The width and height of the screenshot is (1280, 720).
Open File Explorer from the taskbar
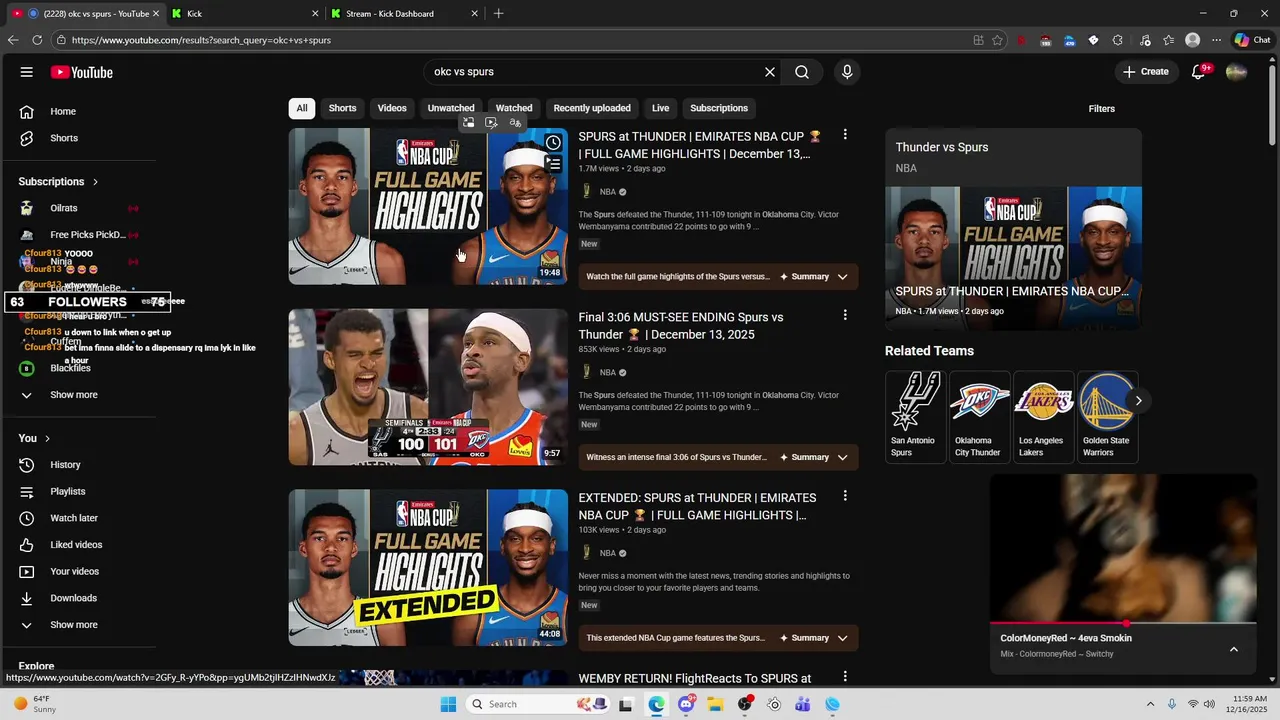tap(716, 704)
